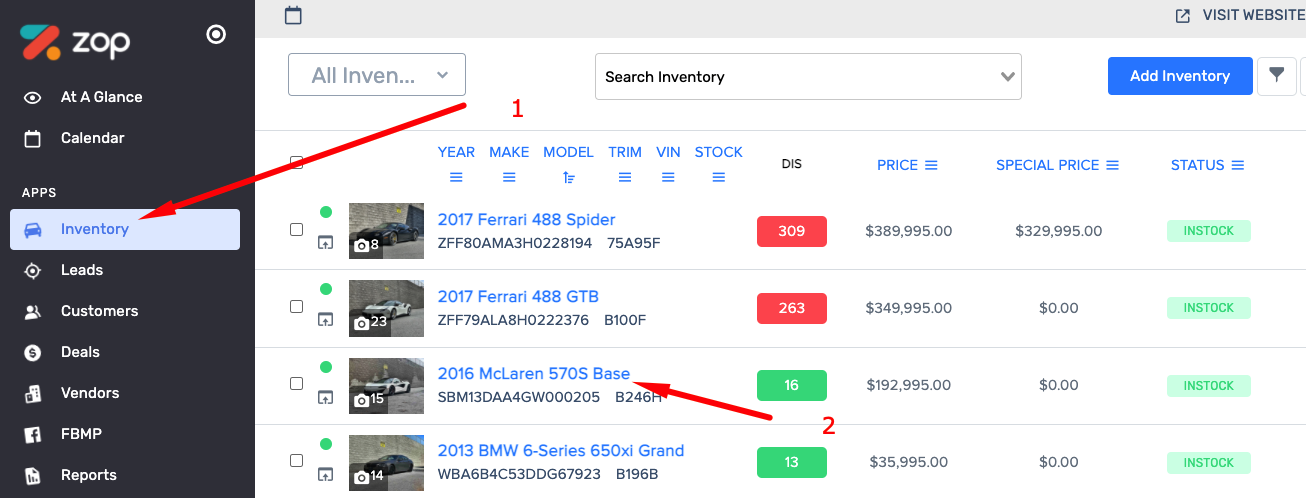Viewport: 1306px width, 498px height.
Task: Open the VISIT WEBSITE link
Action: (x=1253, y=15)
